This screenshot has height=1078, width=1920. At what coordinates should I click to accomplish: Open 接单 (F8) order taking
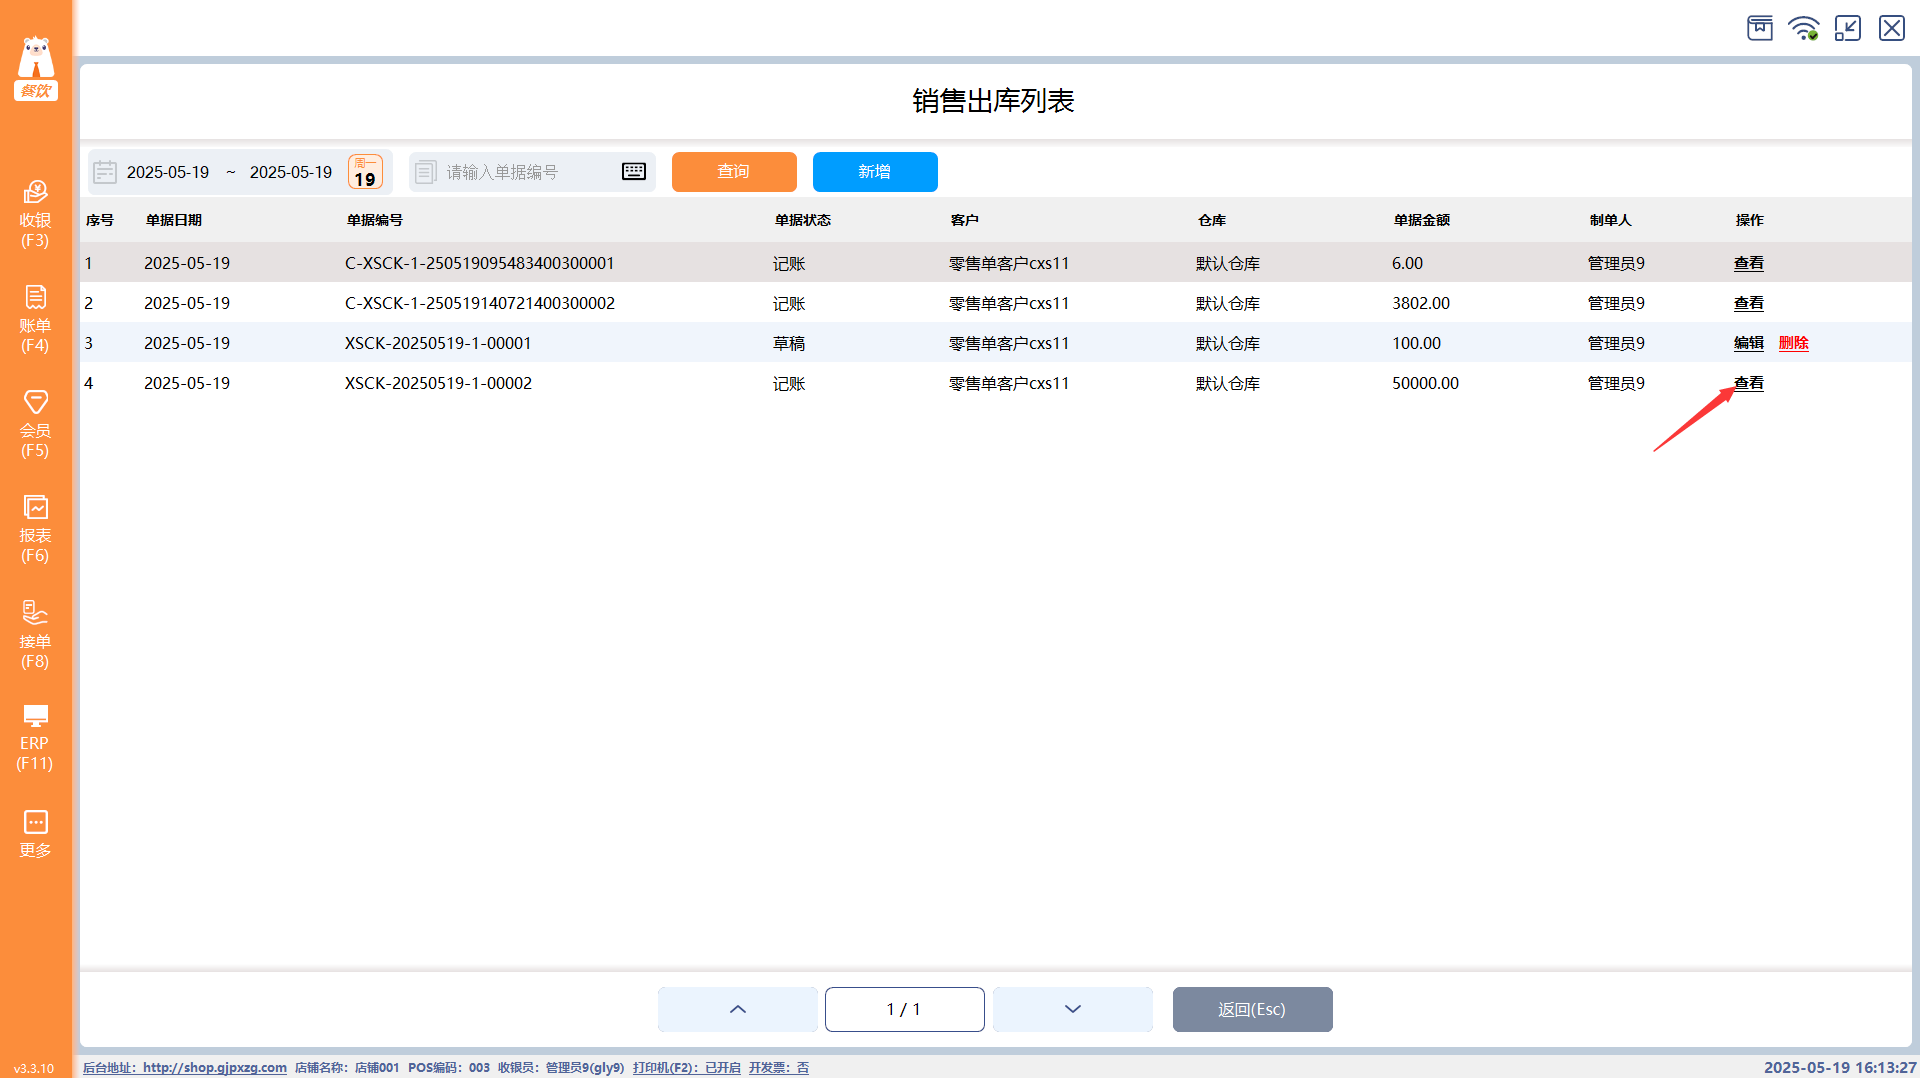[35, 635]
